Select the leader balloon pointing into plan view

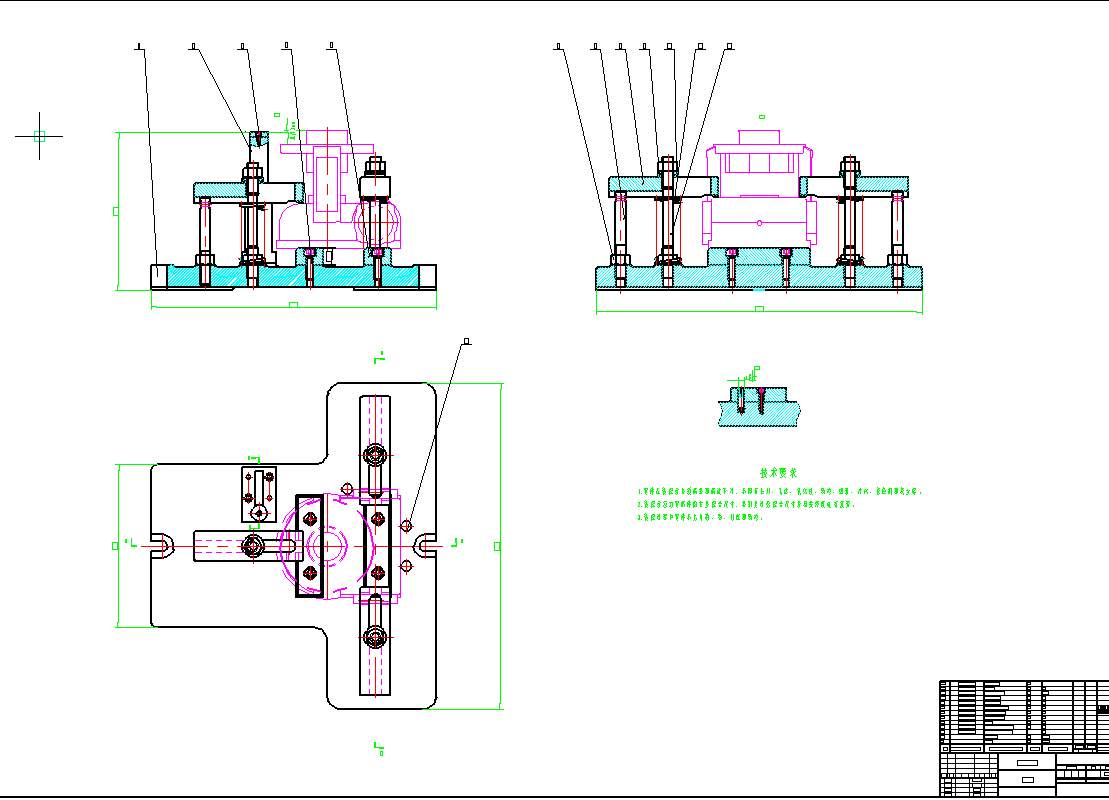coord(466,342)
